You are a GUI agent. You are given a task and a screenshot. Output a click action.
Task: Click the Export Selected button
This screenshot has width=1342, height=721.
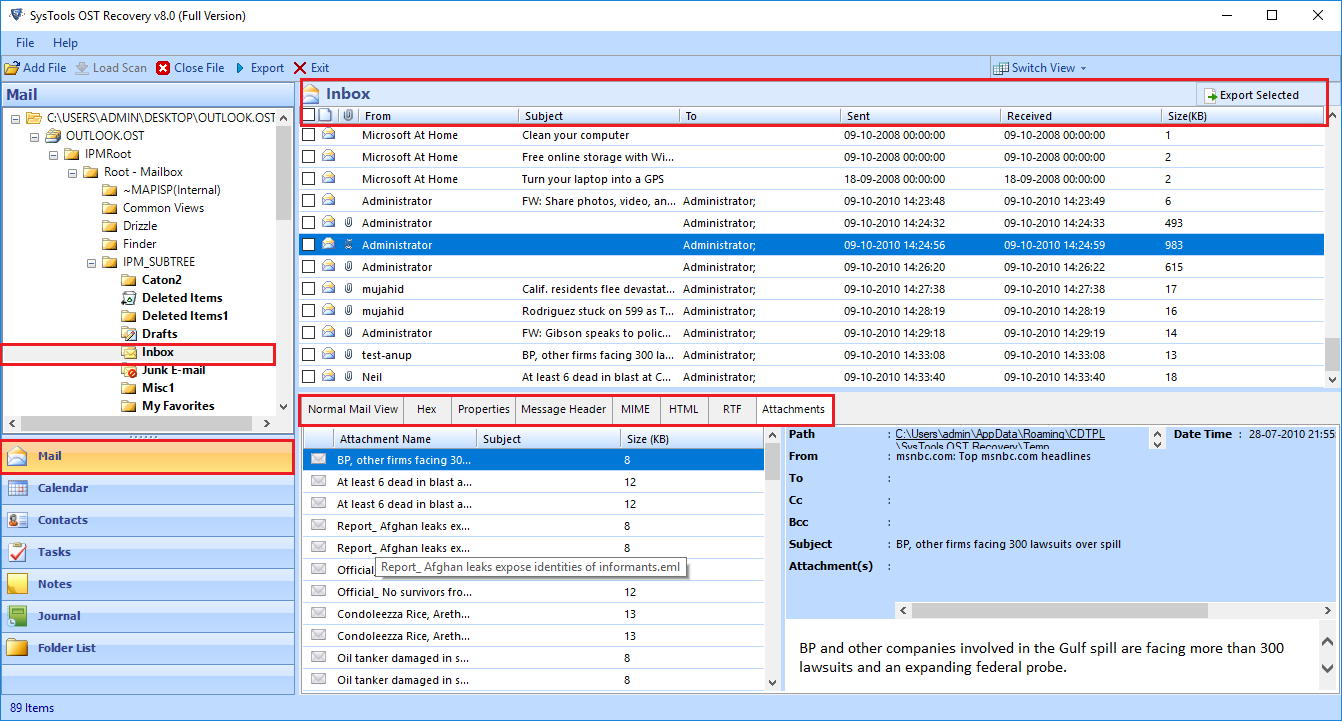point(1251,95)
